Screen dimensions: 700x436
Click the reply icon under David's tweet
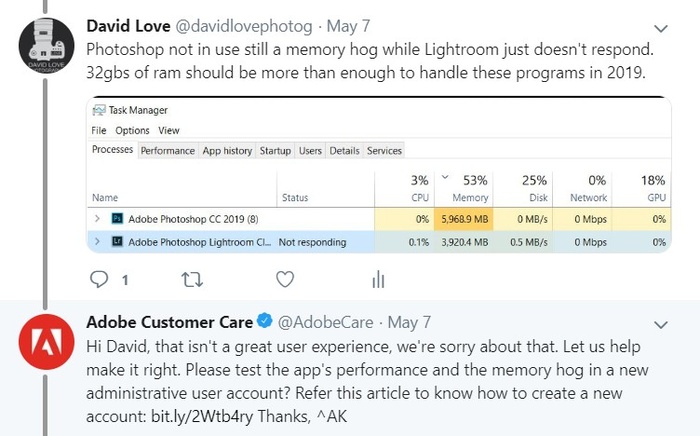coord(99,279)
